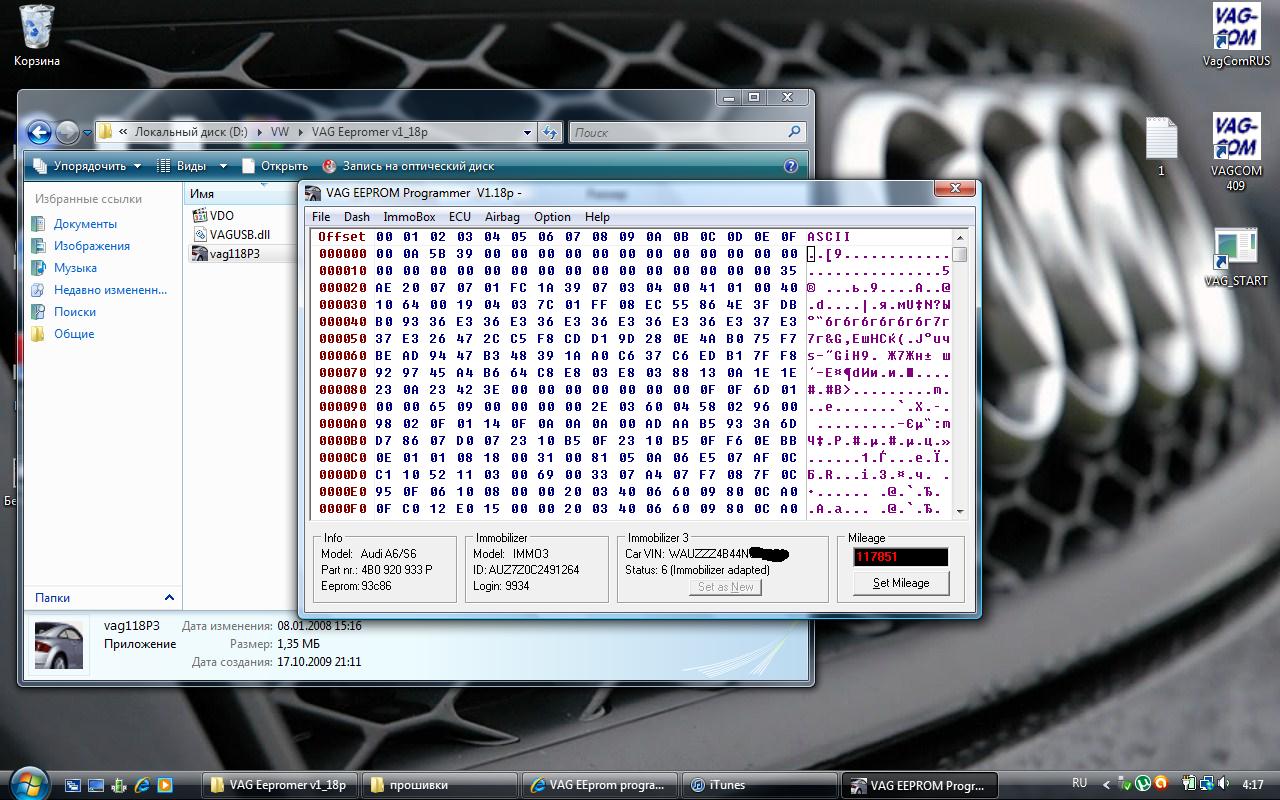Open the Help menu in VAG EEPROM Programmer
This screenshot has width=1280, height=800.
point(597,217)
